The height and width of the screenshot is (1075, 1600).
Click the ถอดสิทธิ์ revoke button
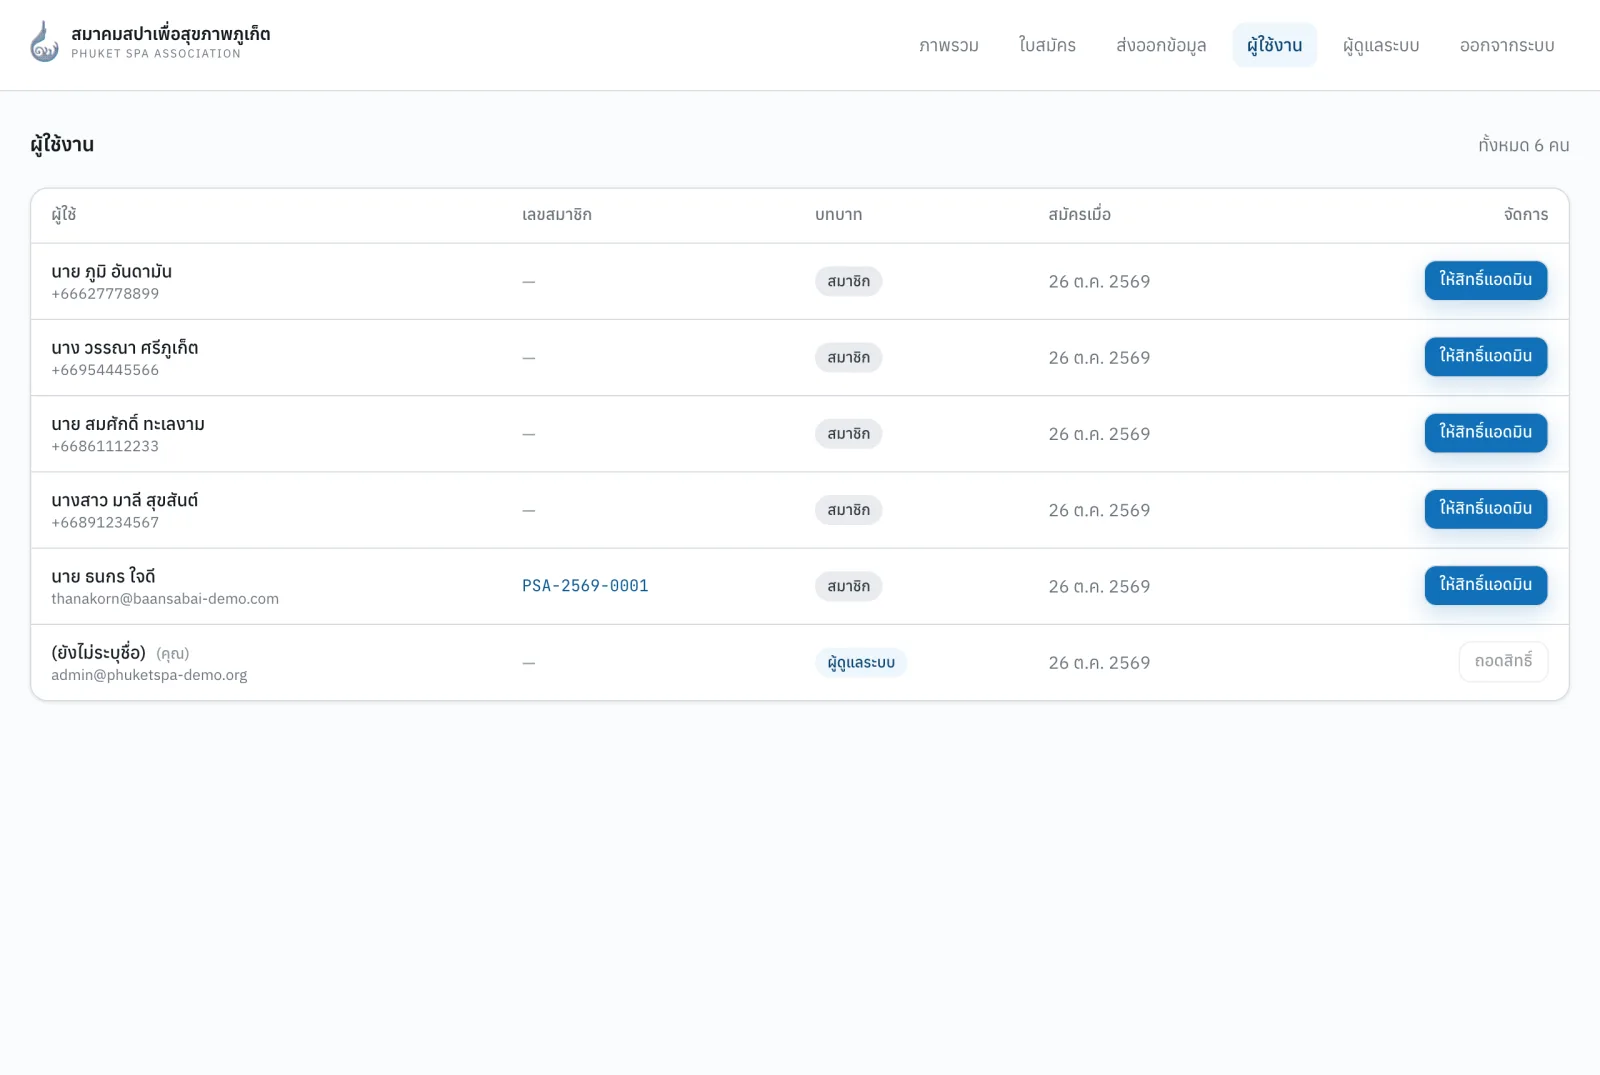tap(1503, 662)
